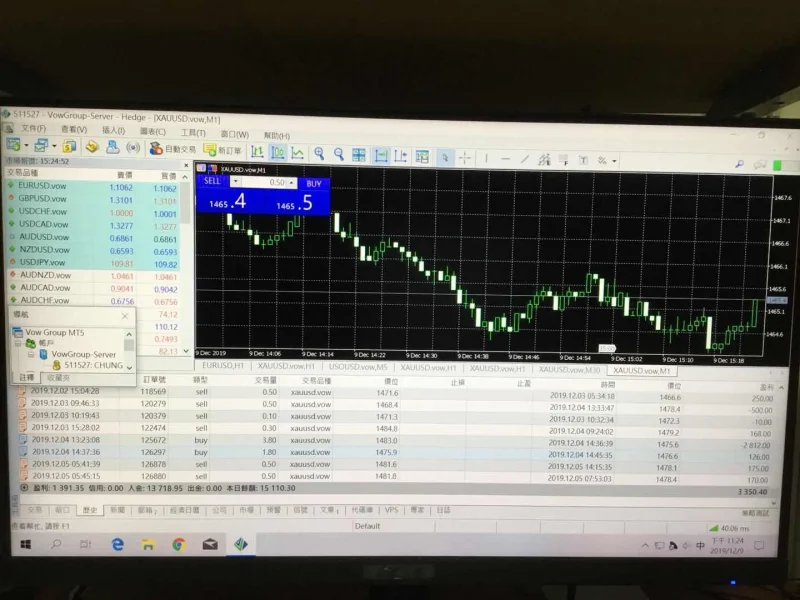The height and width of the screenshot is (600, 800).
Task: Switch chart to line chart mode
Action: [x=297, y=153]
